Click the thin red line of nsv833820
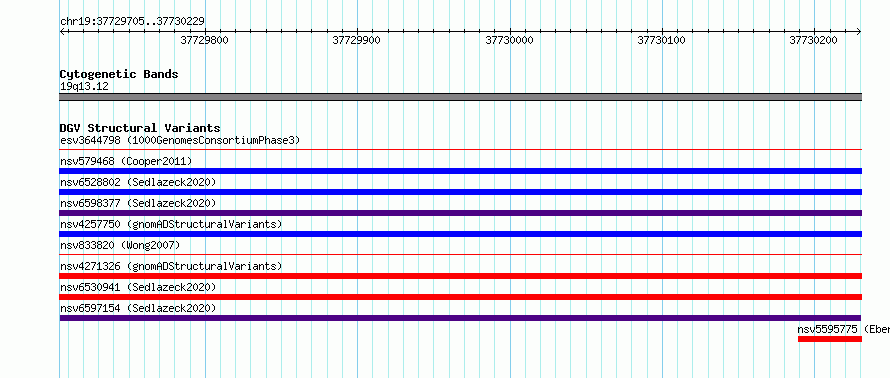The width and height of the screenshot is (890, 378). pyautogui.click(x=461, y=254)
